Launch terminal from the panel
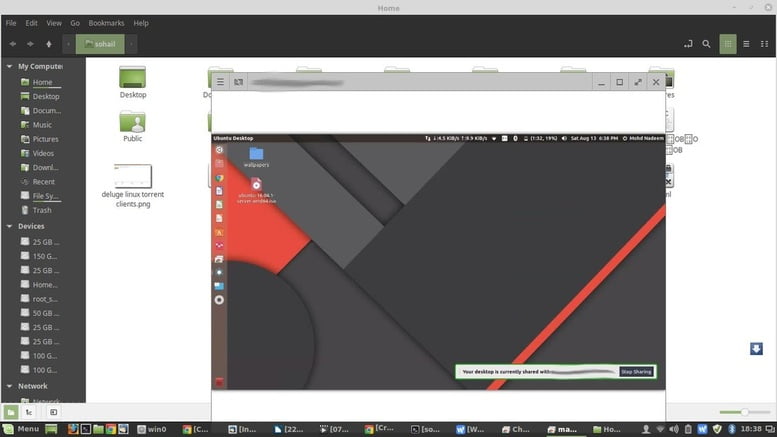The image size is (777, 437). click(x=86, y=430)
